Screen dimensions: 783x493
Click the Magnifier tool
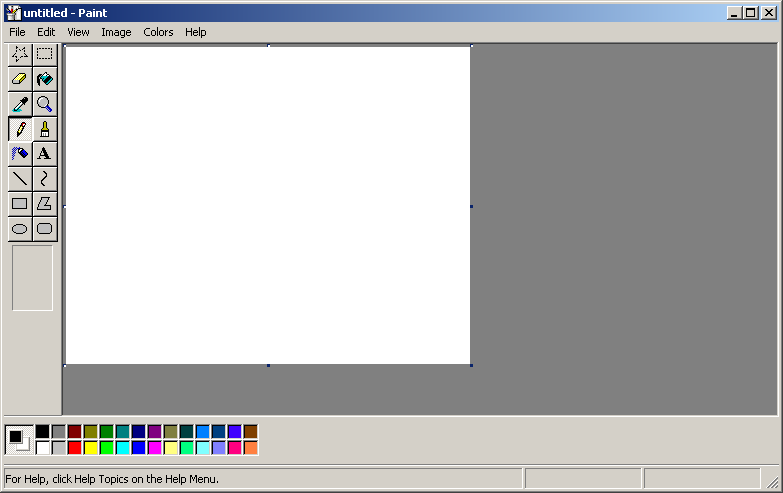[x=44, y=104]
